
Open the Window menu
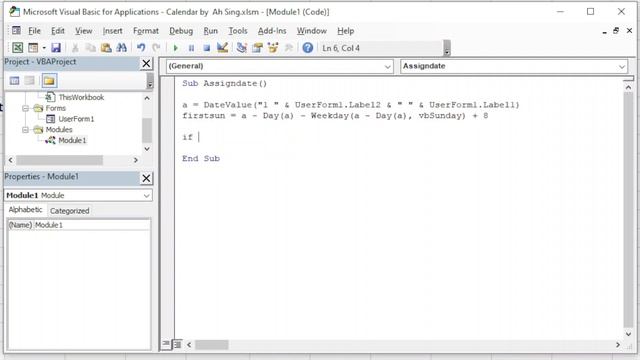point(311,31)
